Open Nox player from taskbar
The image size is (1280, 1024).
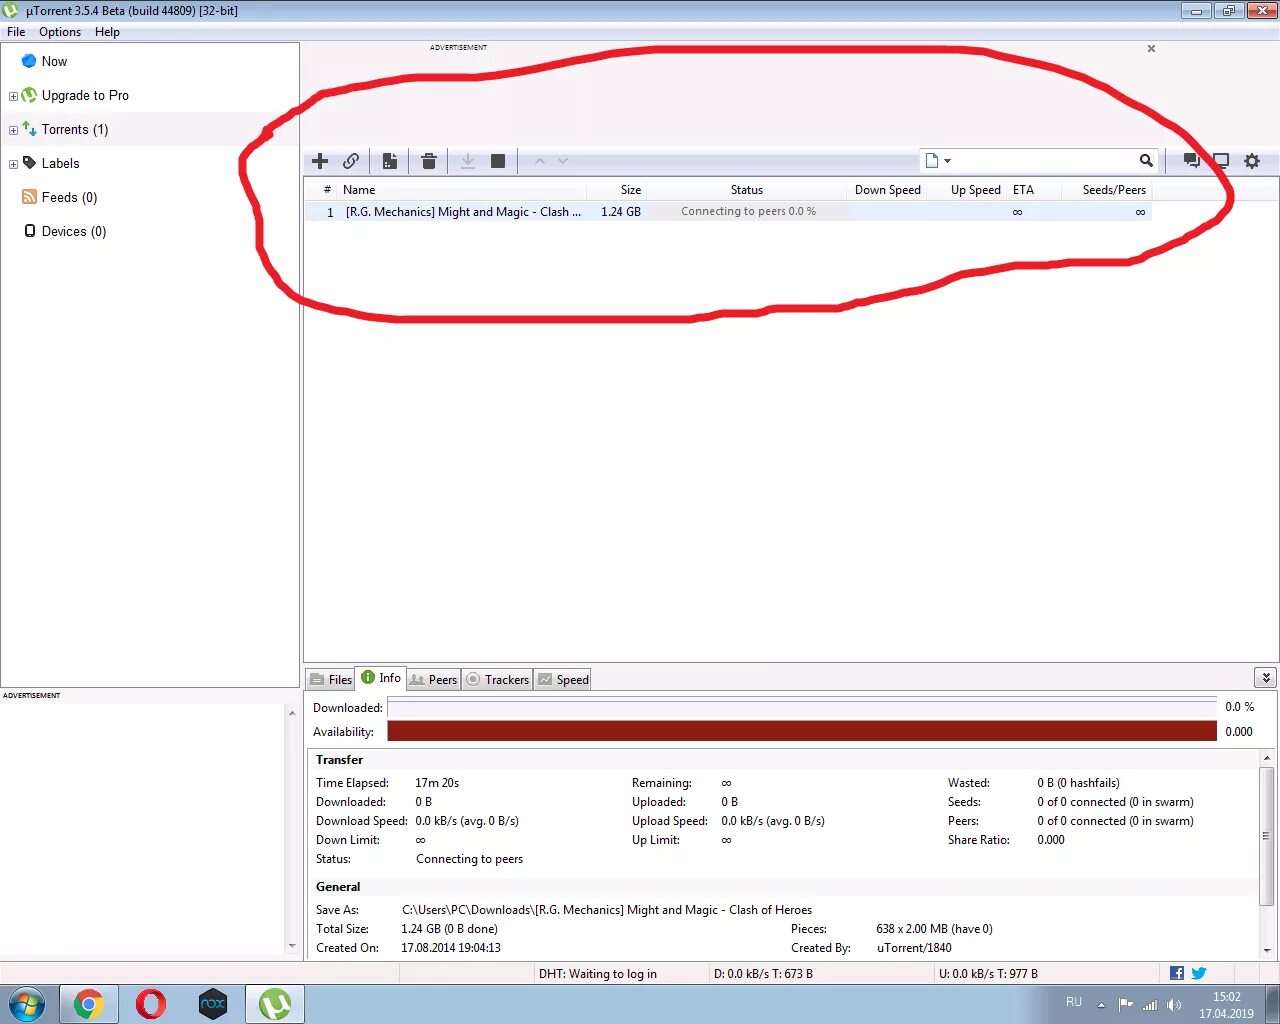pyautogui.click(x=213, y=1004)
